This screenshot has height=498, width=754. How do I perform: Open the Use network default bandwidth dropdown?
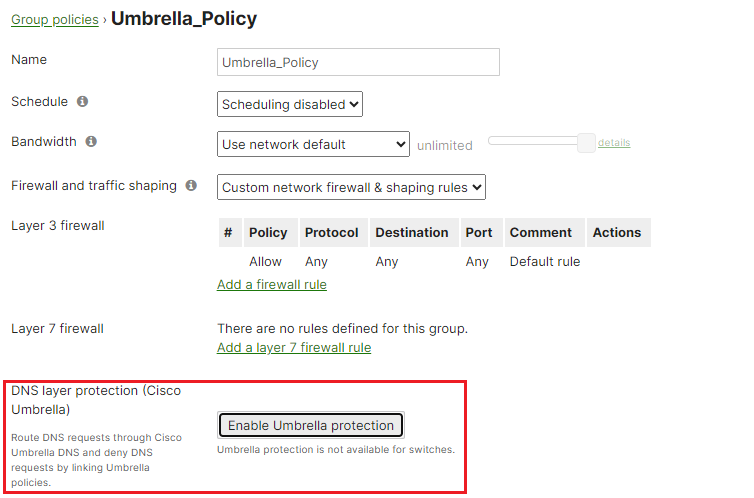tap(314, 144)
